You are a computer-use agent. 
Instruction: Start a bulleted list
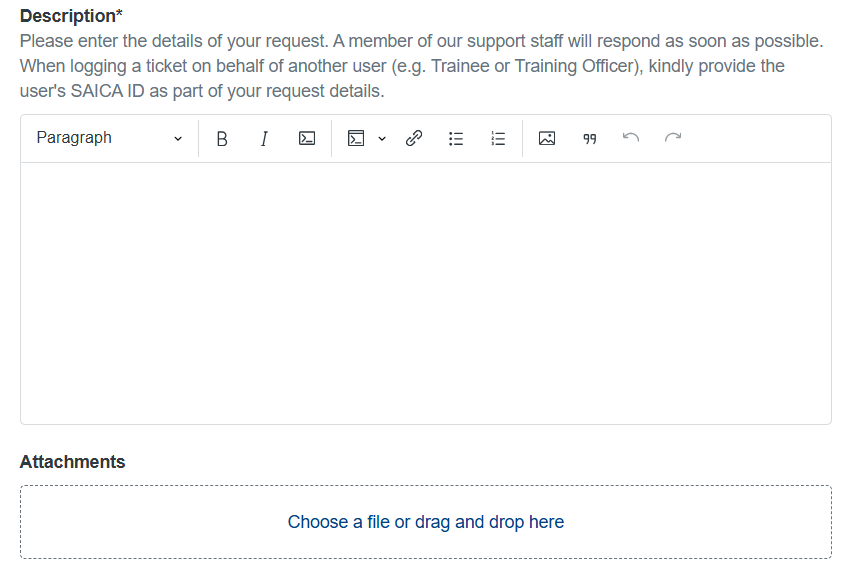coord(456,139)
